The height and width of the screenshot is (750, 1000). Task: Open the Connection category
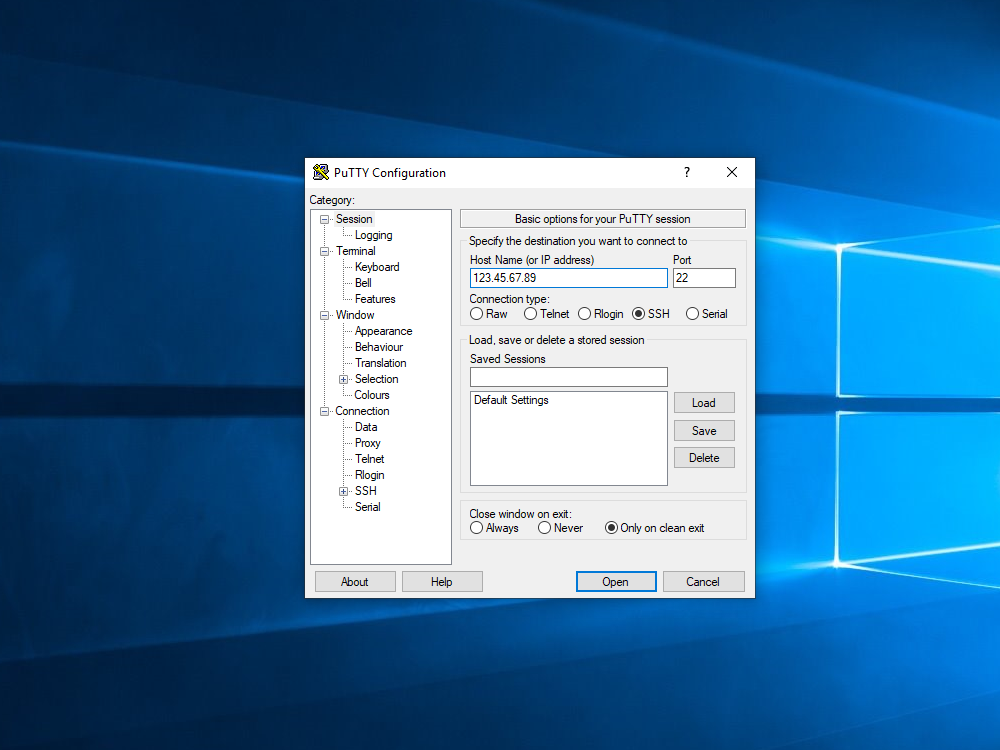(362, 411)
